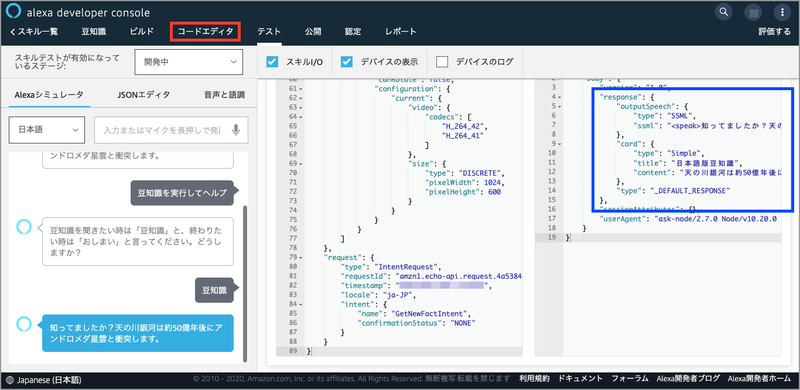Open the ドキュメント footer link
The width and height of the screenshot is (800, 390).
[581, 378]
